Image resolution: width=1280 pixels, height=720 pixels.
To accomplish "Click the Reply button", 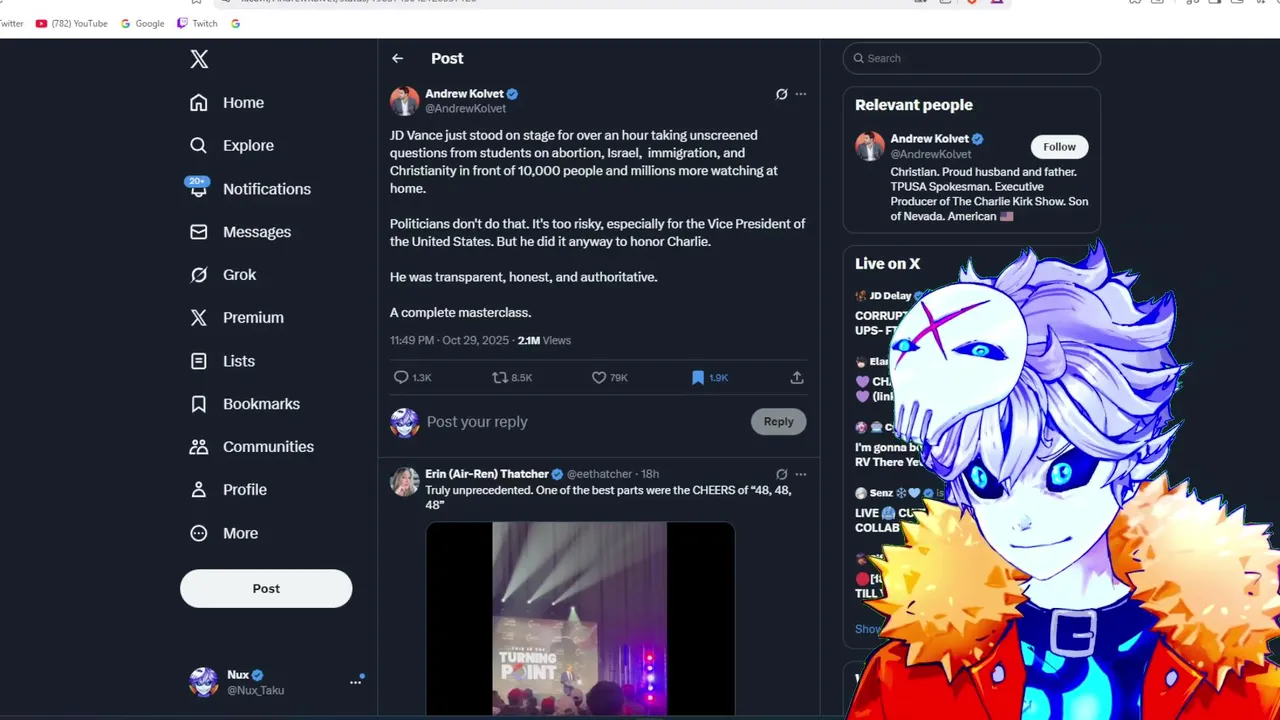I will (x=779, y=422).
